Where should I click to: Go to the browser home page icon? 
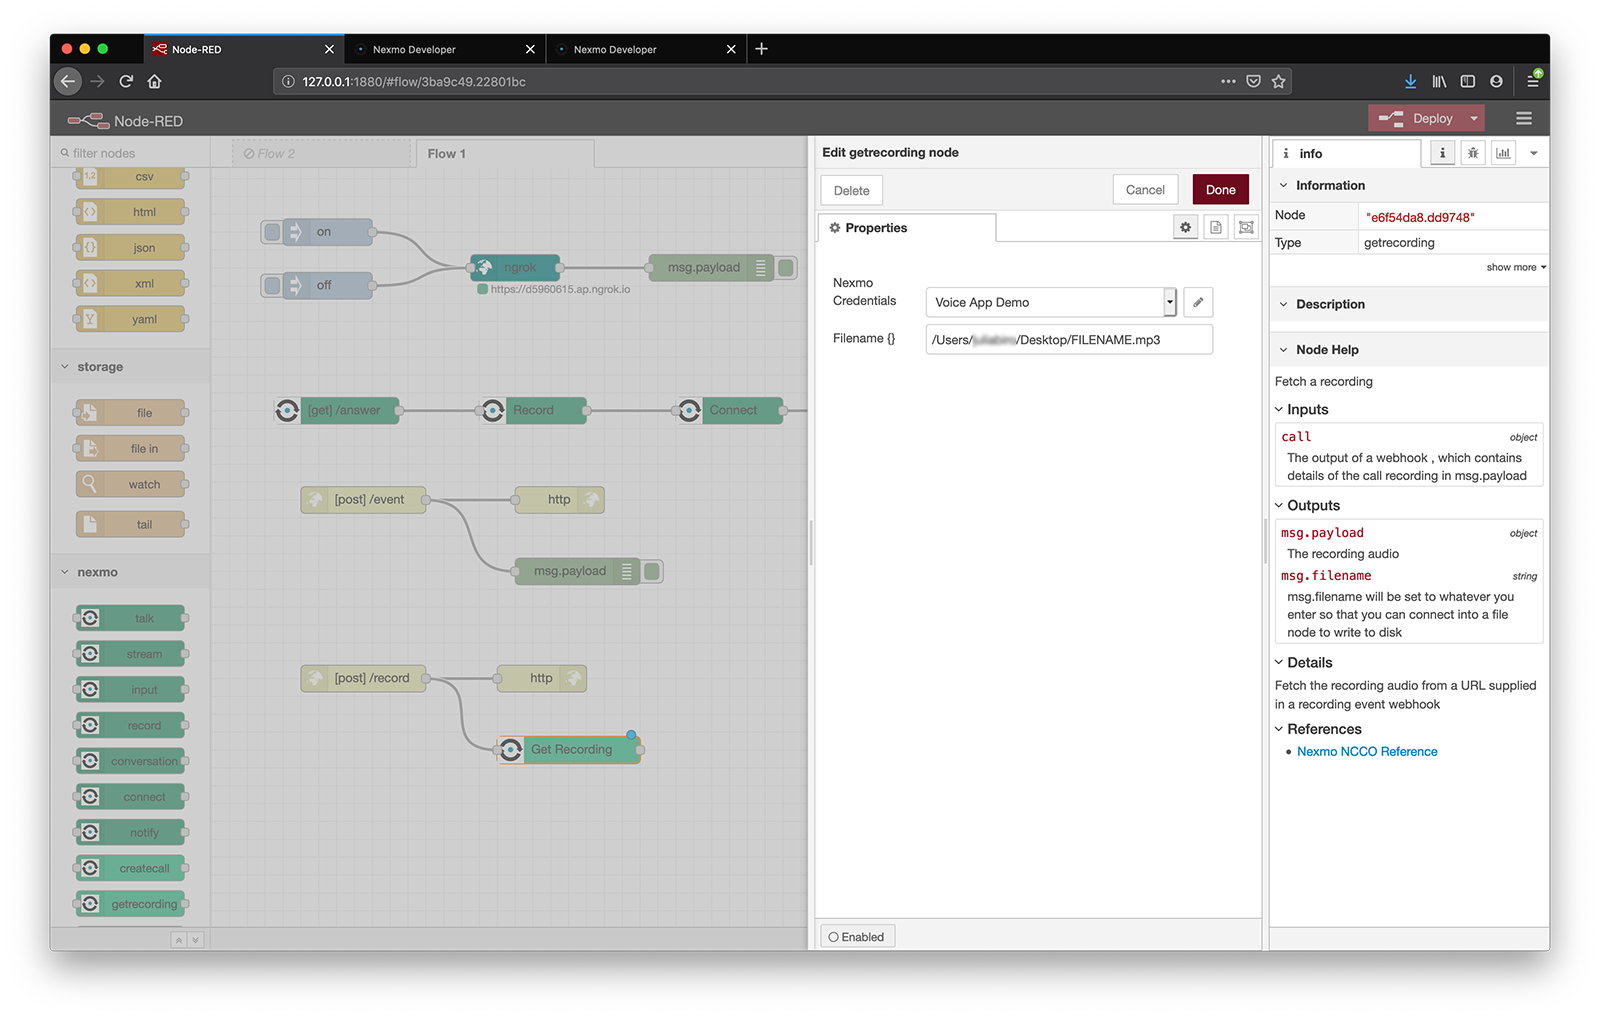point(154,81)
